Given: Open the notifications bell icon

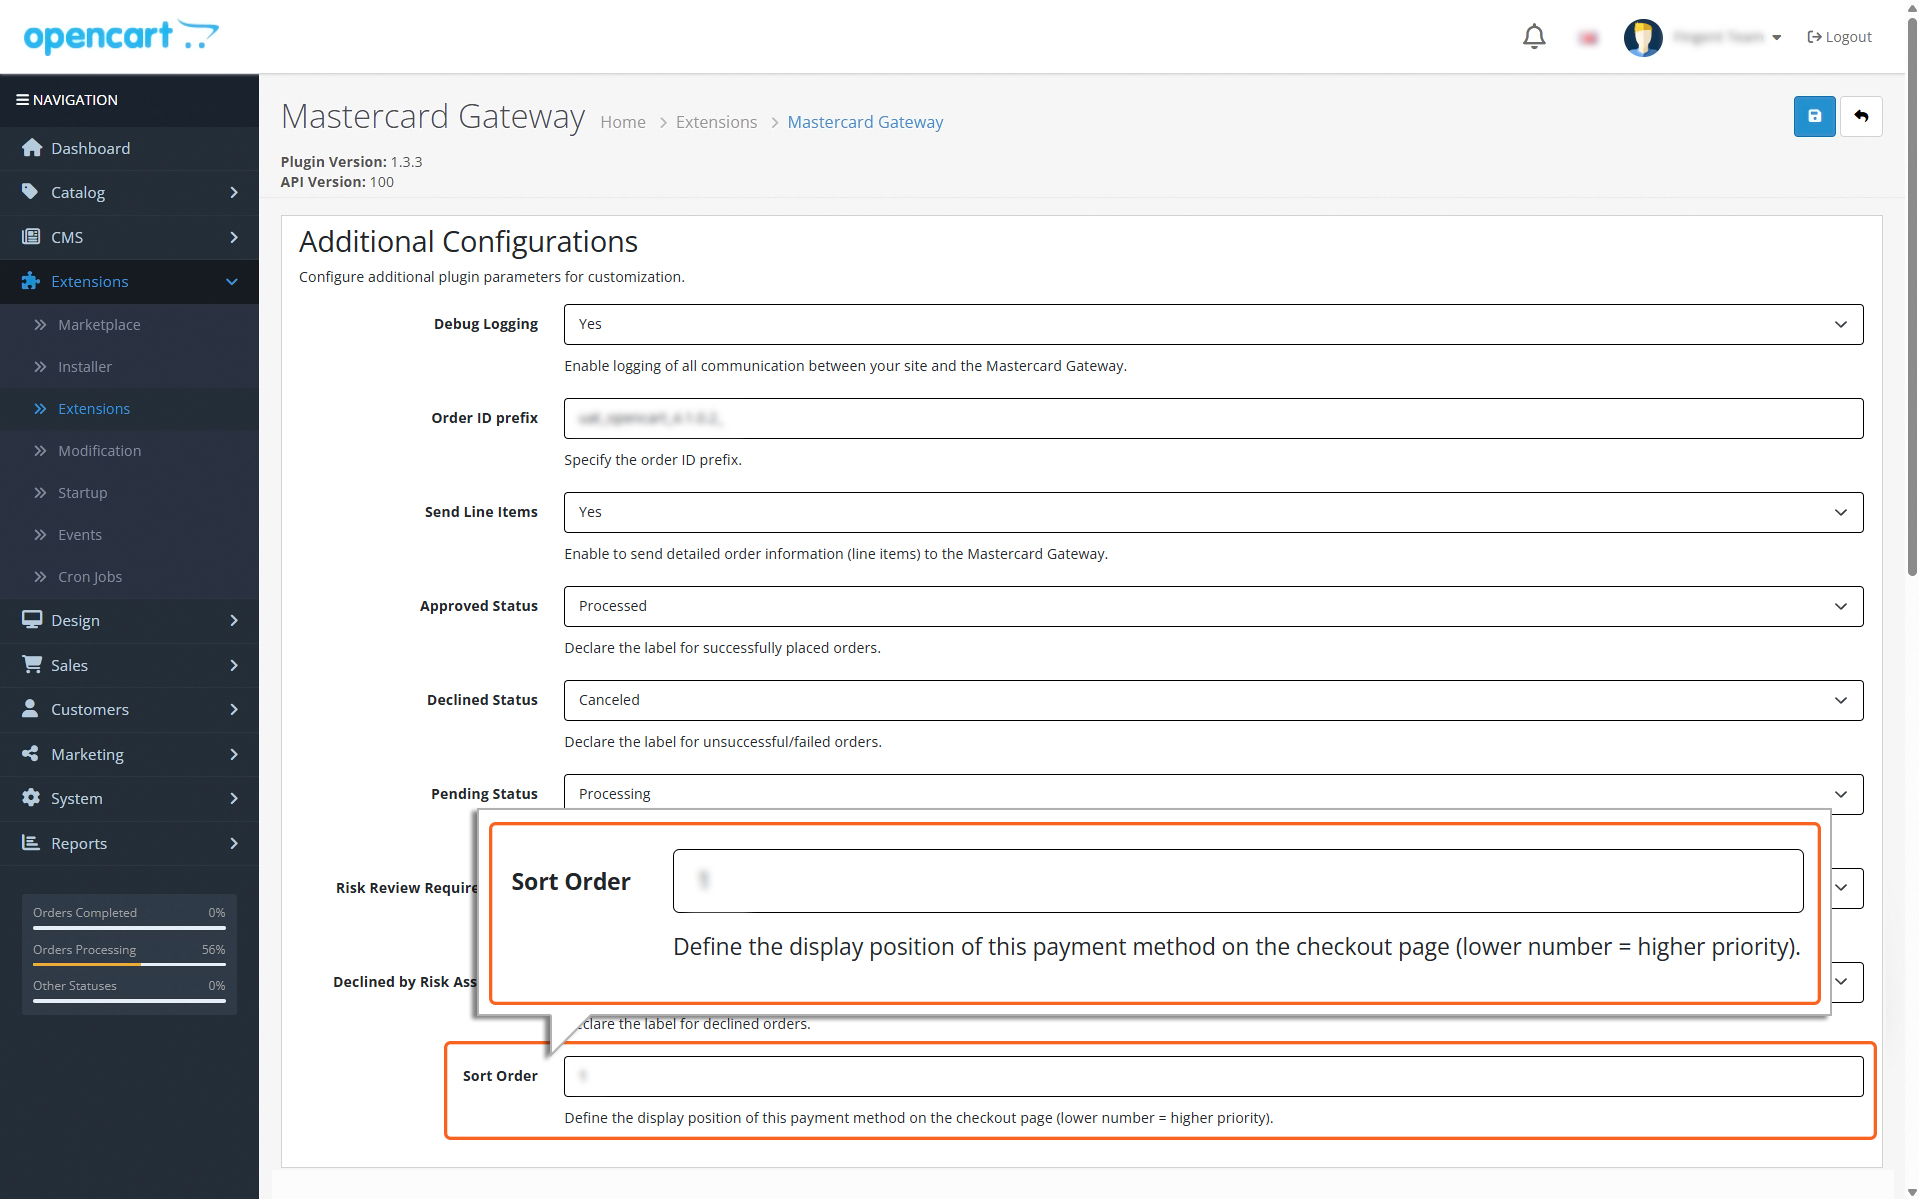Looking at the screenshot, I should coord(1534,37).
